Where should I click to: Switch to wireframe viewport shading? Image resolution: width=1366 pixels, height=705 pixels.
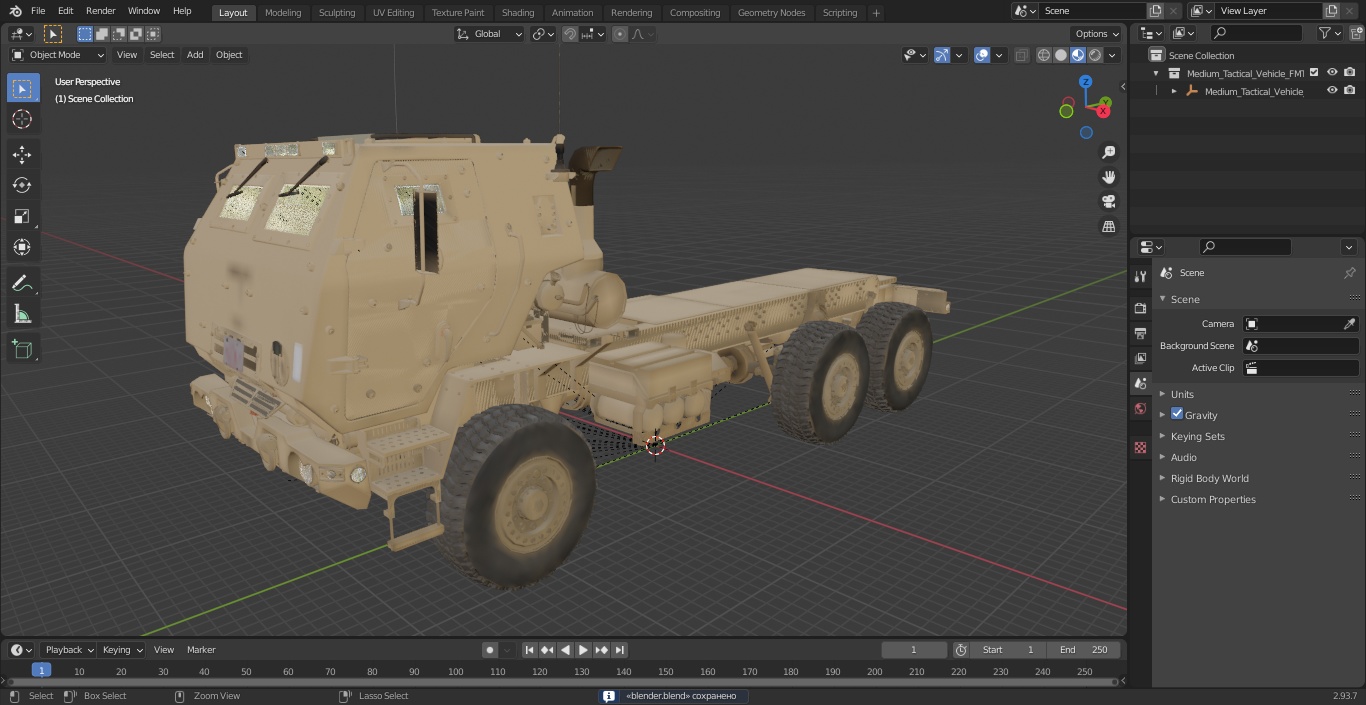(1044, 56)
